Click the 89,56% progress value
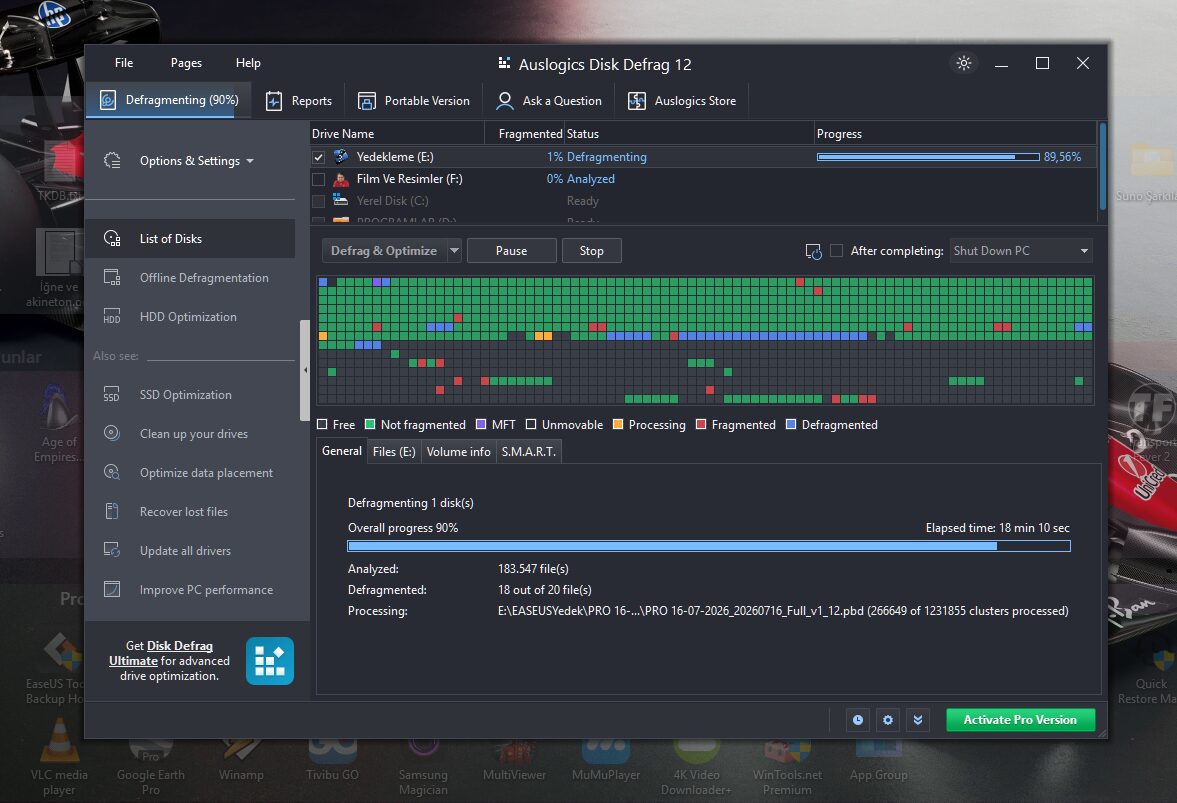1177x803 pixels. (1062, 157)
